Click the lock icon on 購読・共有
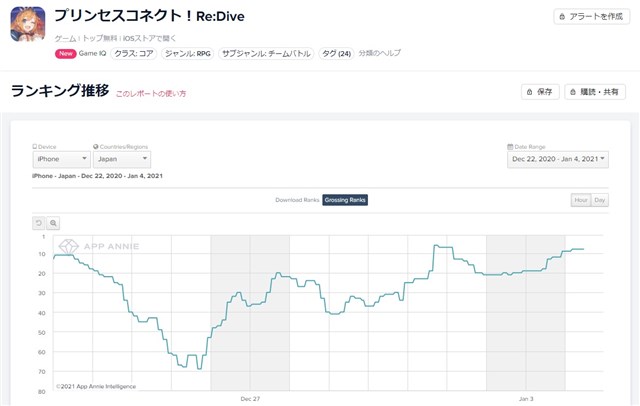The width and height of the screenshot is (640, 406). click(x=573, y=92)
